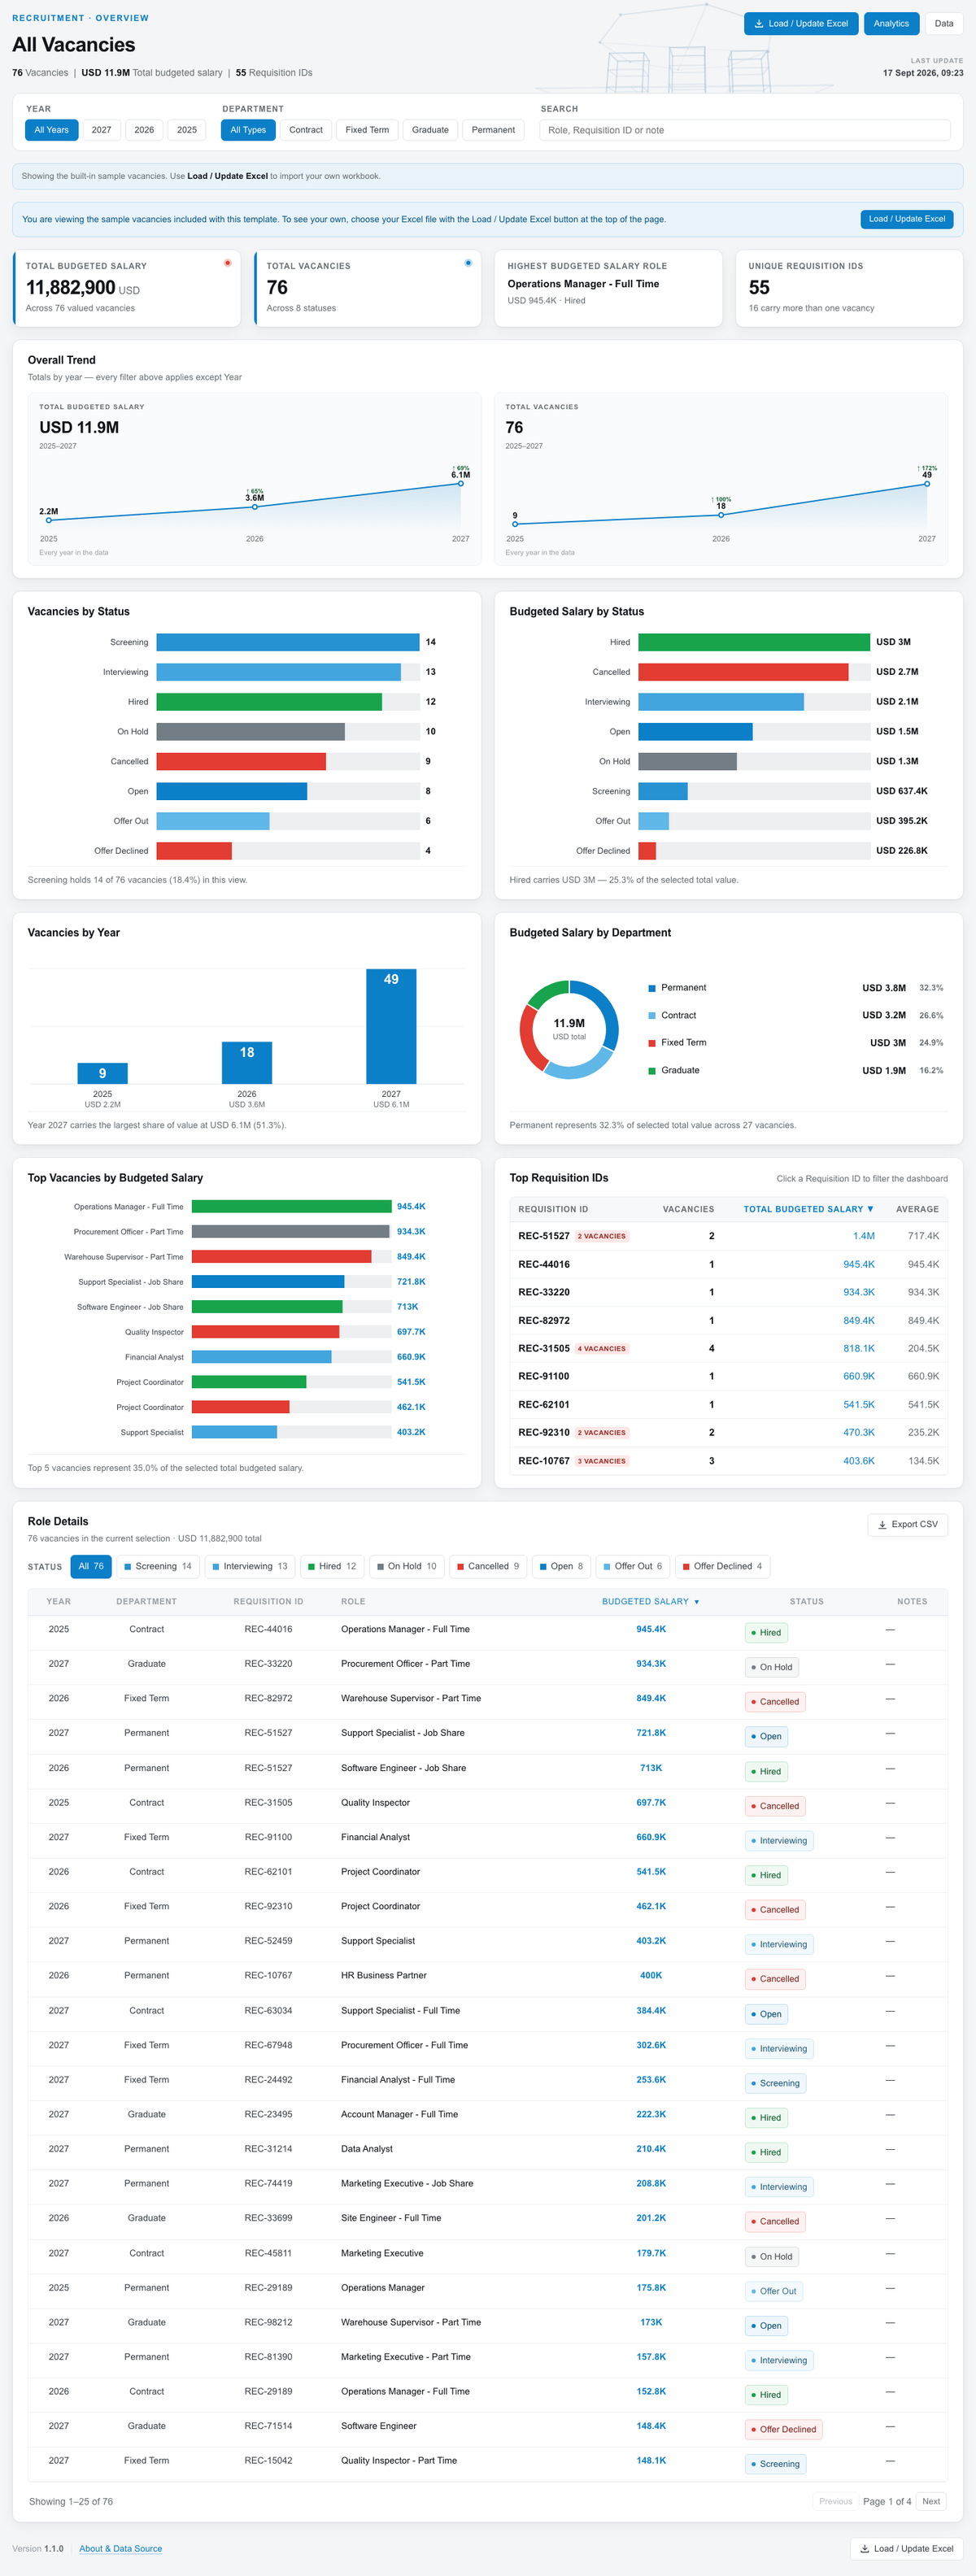The height and width of the screenshot is (2576, 976).
Task: Switch to the Analytics tab
Action: coord(891,23)
